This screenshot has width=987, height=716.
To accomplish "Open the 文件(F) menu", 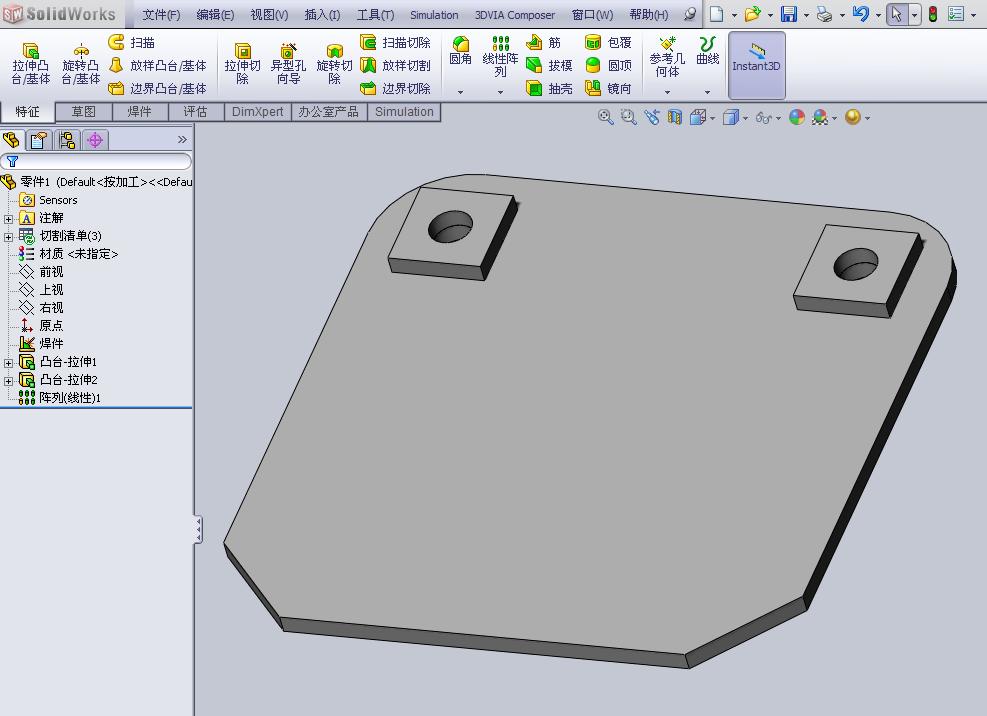I will click(161, 14).
